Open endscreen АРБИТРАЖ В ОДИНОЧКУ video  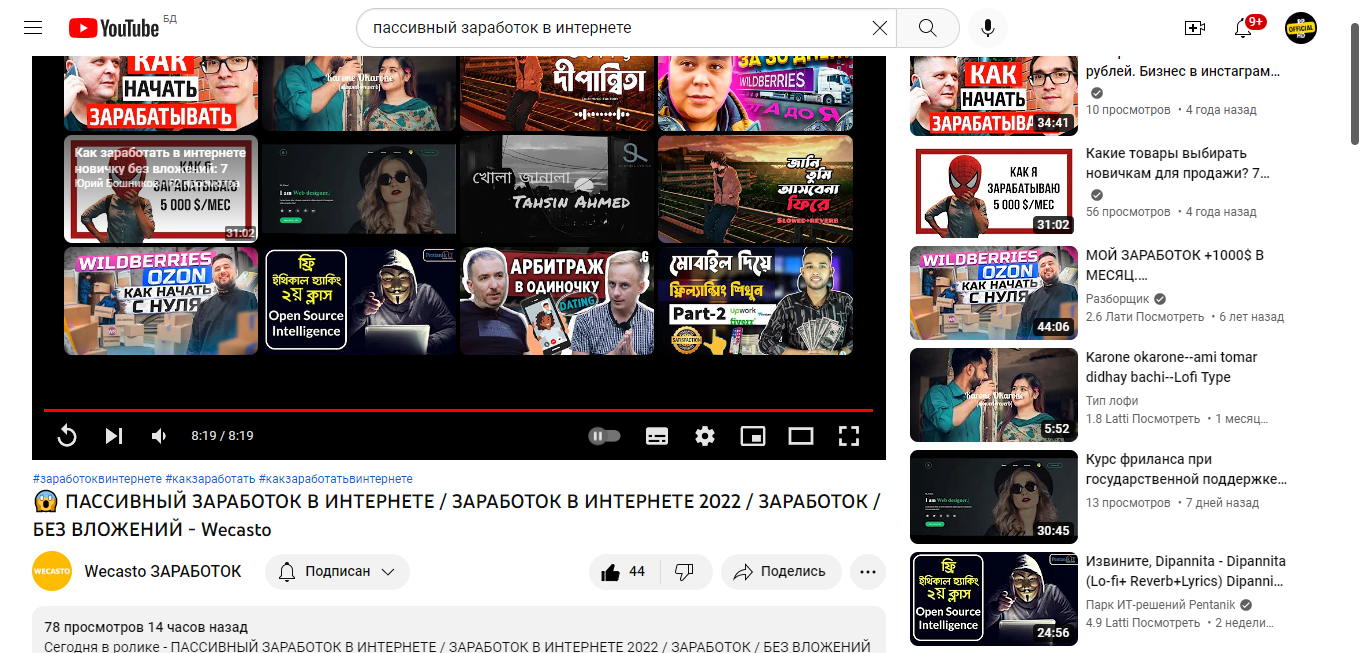pos(557,301)
